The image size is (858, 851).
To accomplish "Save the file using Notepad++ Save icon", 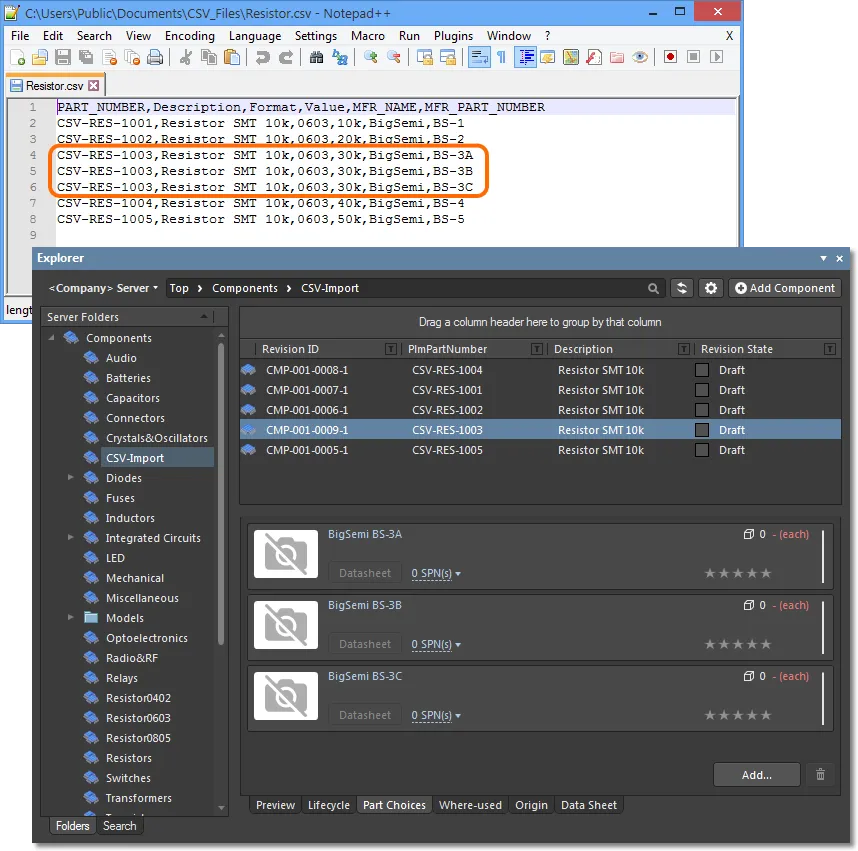I will click(x=63, y=57).
